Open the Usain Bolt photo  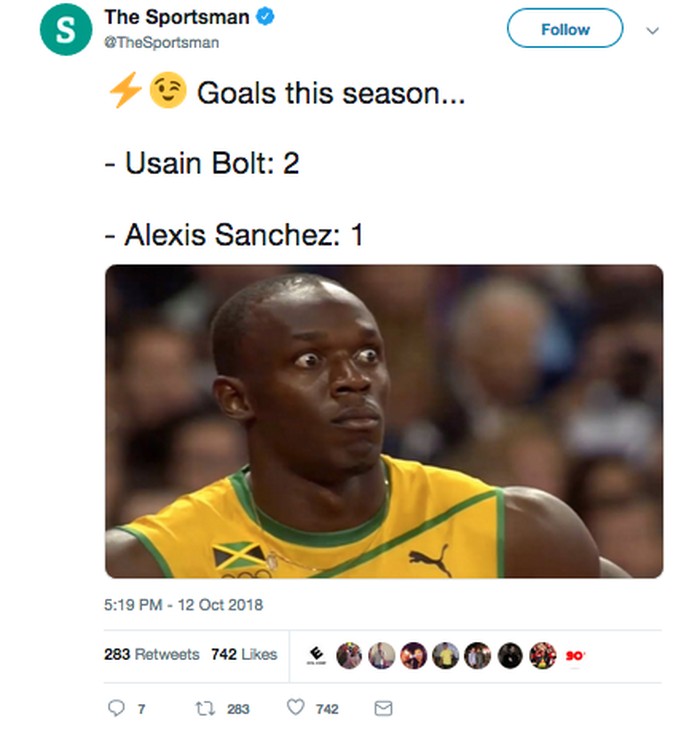tap(384, 421)
